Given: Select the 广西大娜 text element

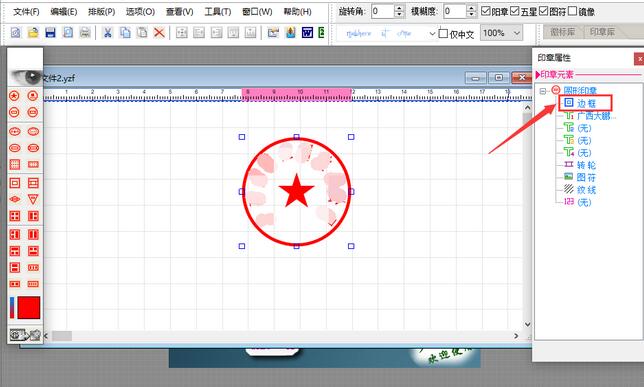Looking at the screenshot, I should click(596, 116).
